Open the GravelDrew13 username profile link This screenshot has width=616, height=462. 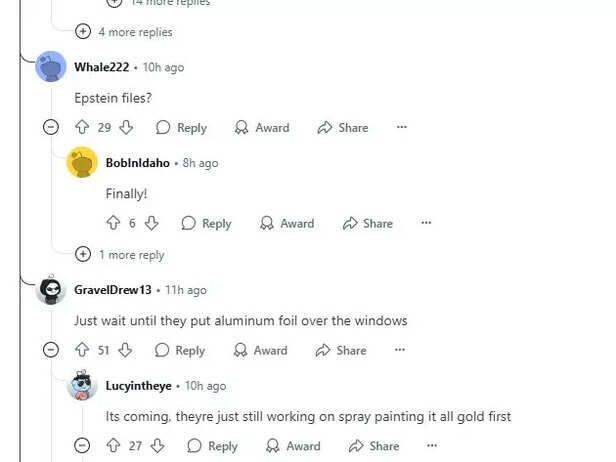pos(113,290)
